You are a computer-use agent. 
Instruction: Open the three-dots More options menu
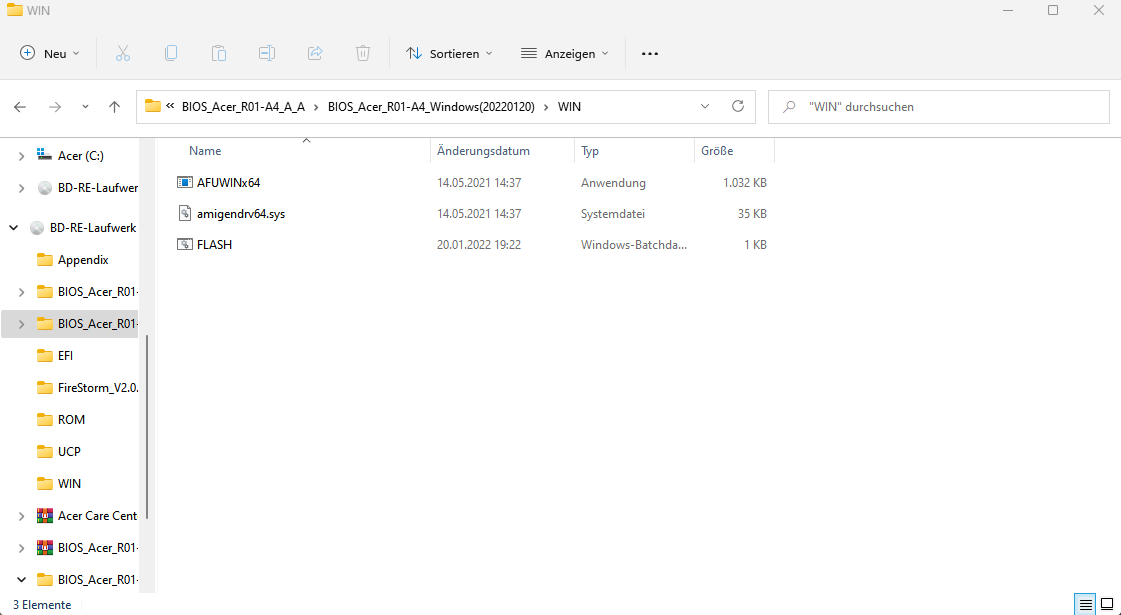pos(649,54)
